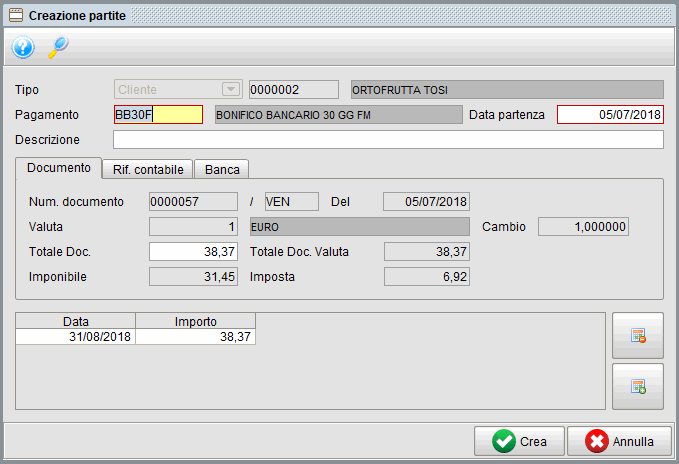The height and width of the screenshot is (464, 679).
Task: Click the Creazione partite window icon
Action: 16,16
